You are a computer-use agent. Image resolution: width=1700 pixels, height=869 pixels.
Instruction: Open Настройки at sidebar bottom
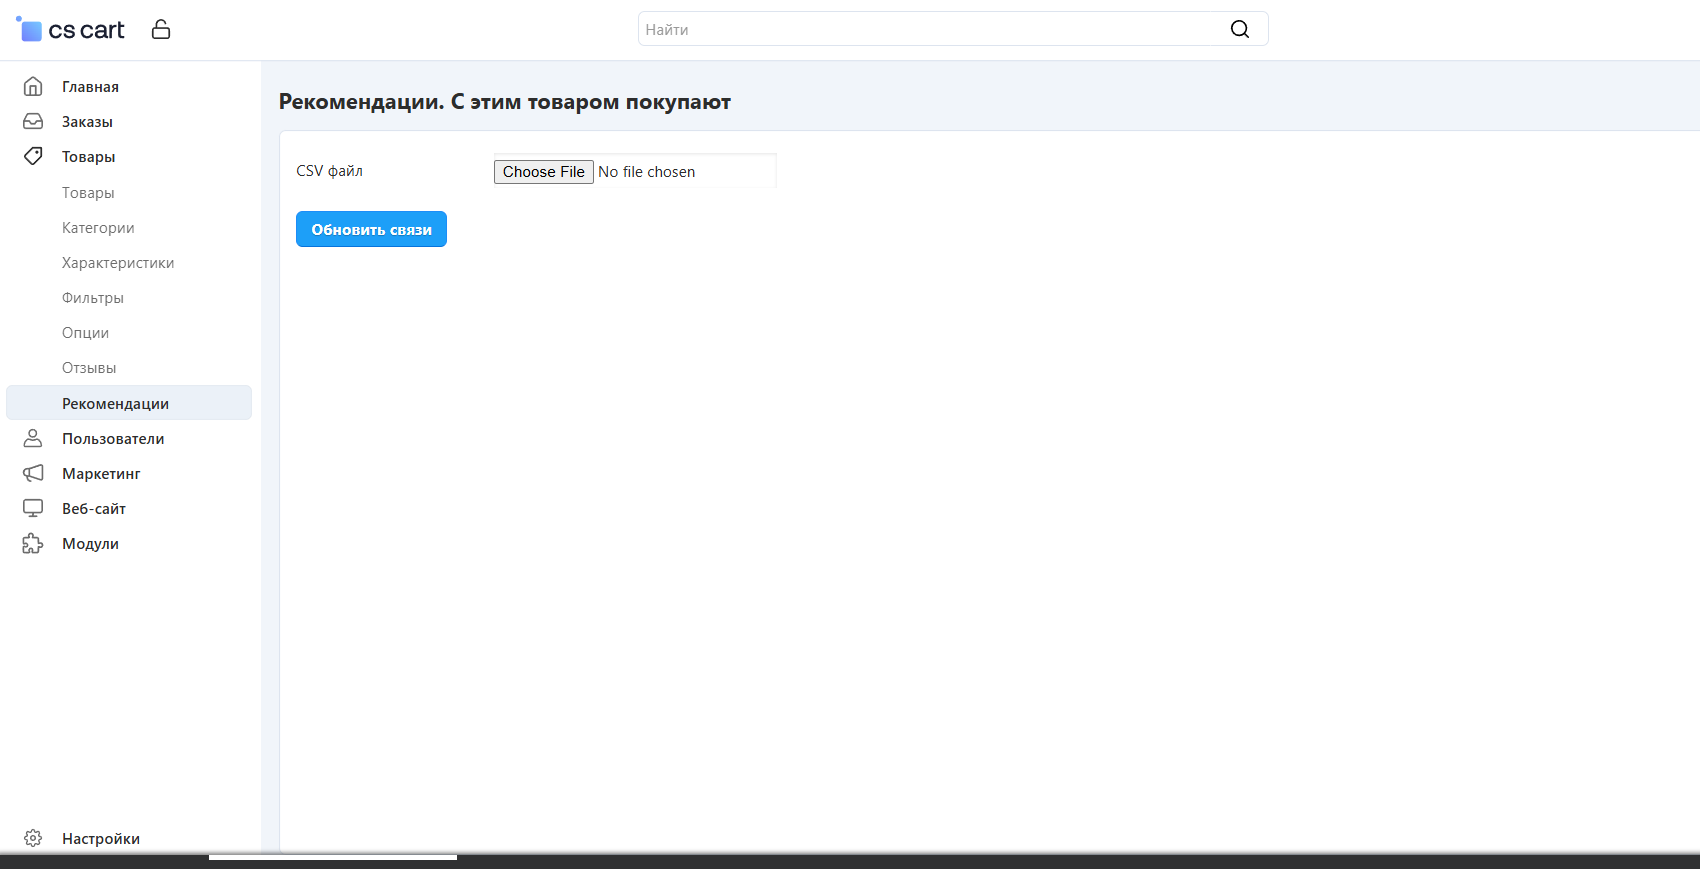click(101, 839)
